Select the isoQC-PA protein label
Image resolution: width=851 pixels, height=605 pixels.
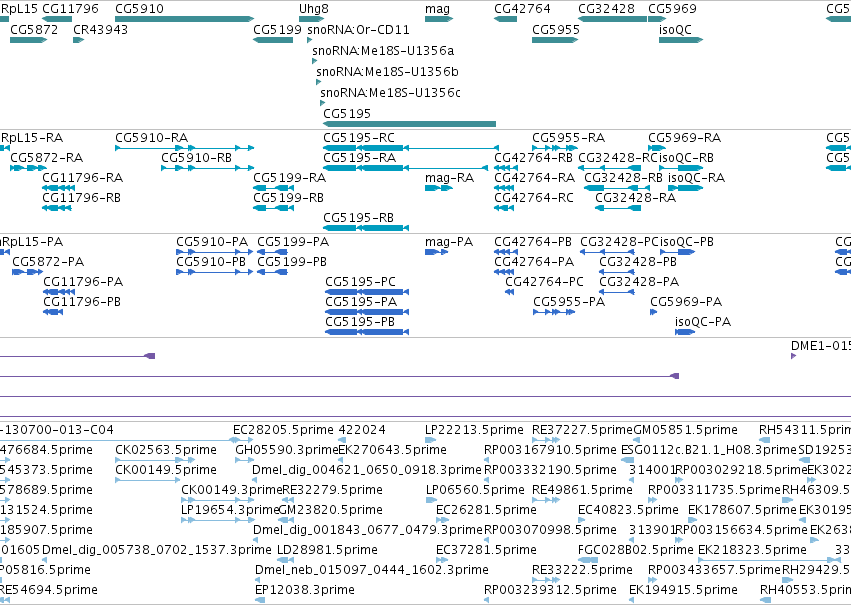(703, 322)
